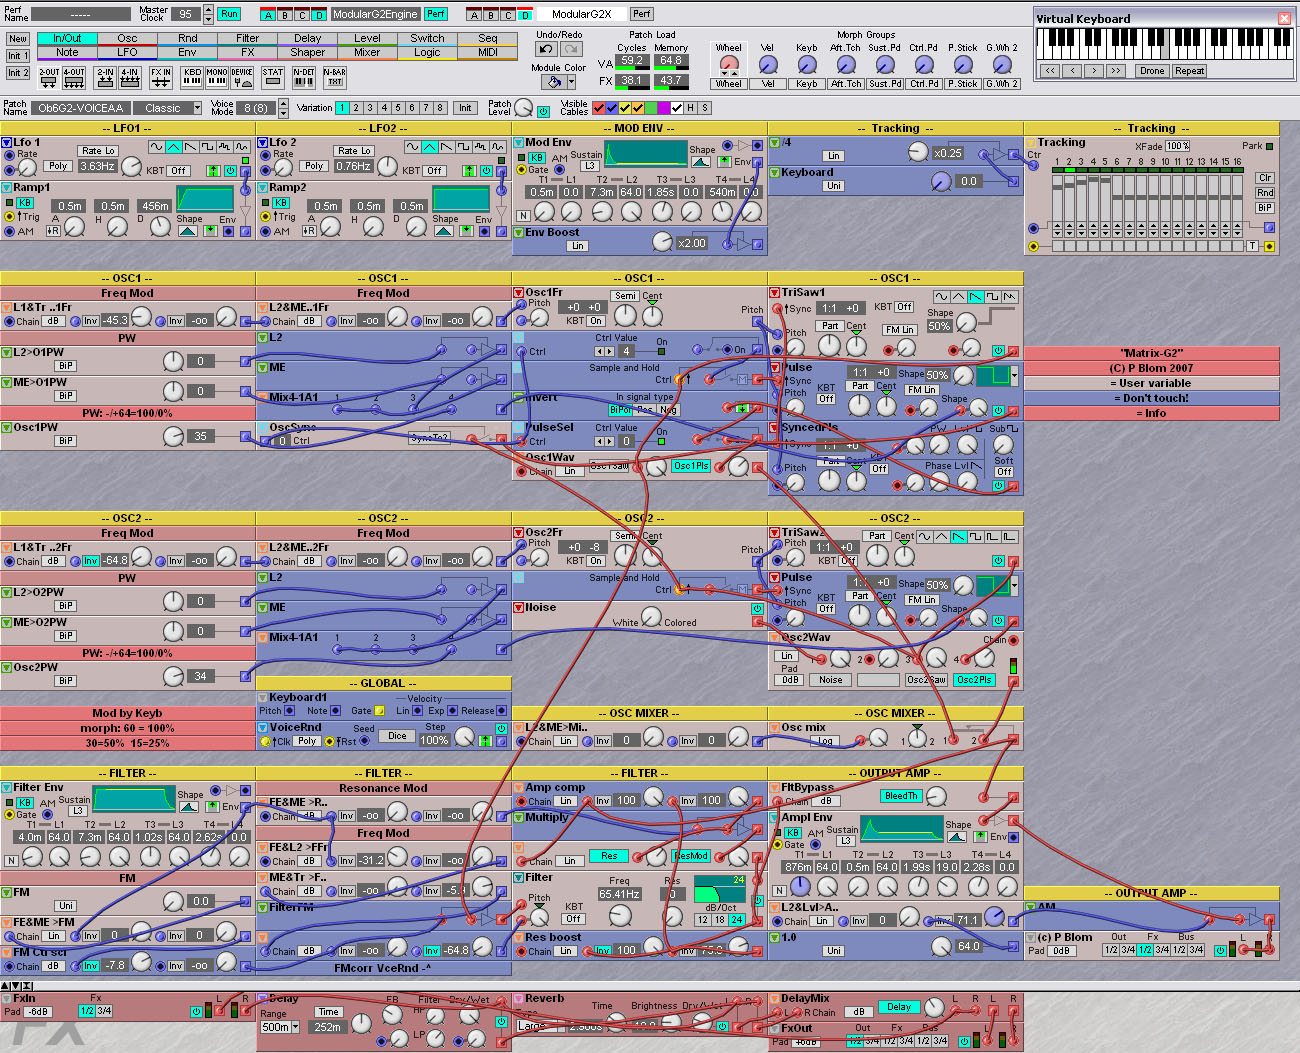Add the DEVICE module
Image resolution: width=1300 pixels, height=1053 pixels.
242,77
